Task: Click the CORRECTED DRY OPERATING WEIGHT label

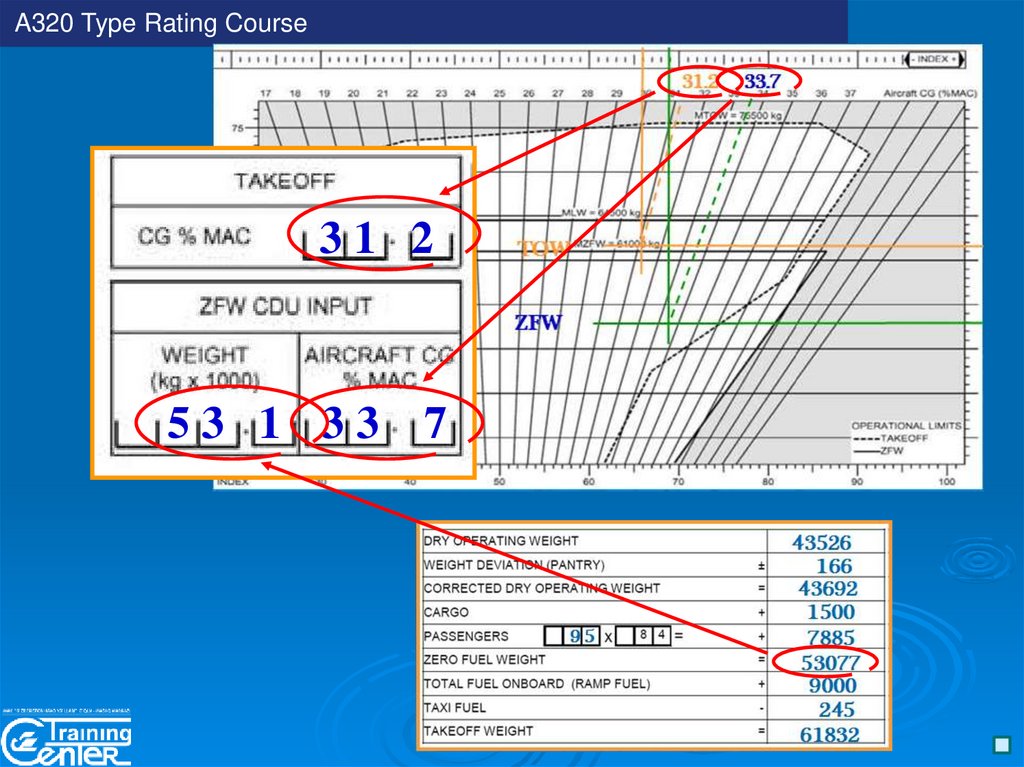Action: [x=541, y=589]
